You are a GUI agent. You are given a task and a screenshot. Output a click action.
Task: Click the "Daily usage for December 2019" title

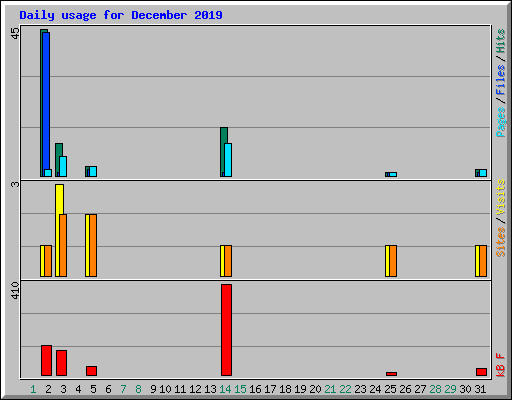[x=121, y=15]
